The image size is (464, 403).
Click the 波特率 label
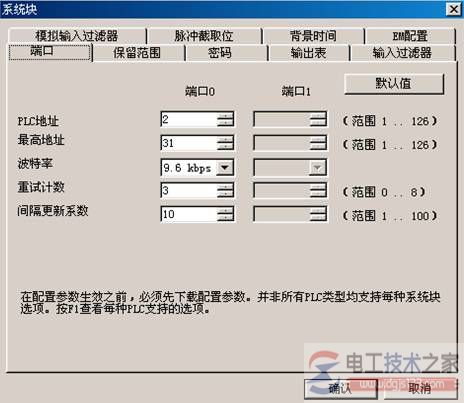35,163
